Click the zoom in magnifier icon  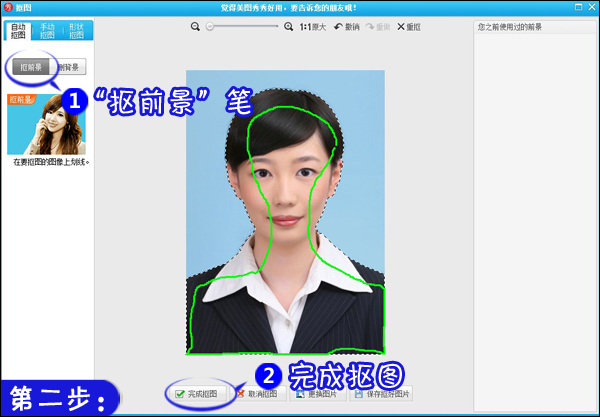[x=289, y=27]
